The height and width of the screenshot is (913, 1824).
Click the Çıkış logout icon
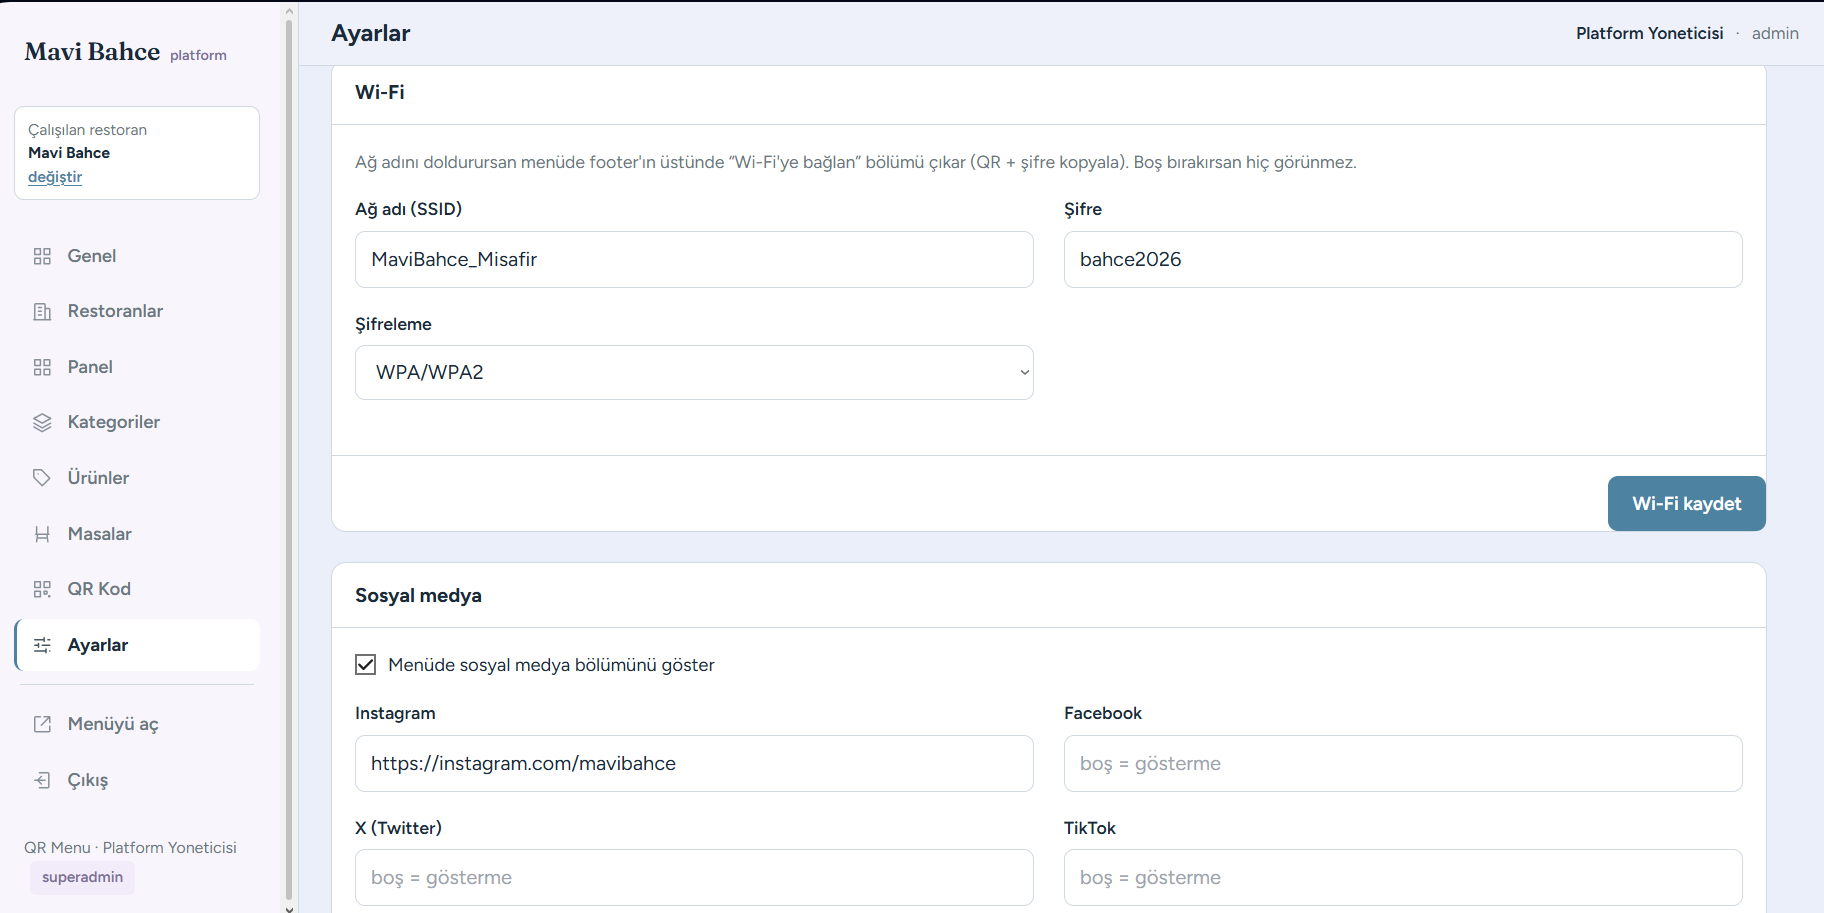coord(42,780)
